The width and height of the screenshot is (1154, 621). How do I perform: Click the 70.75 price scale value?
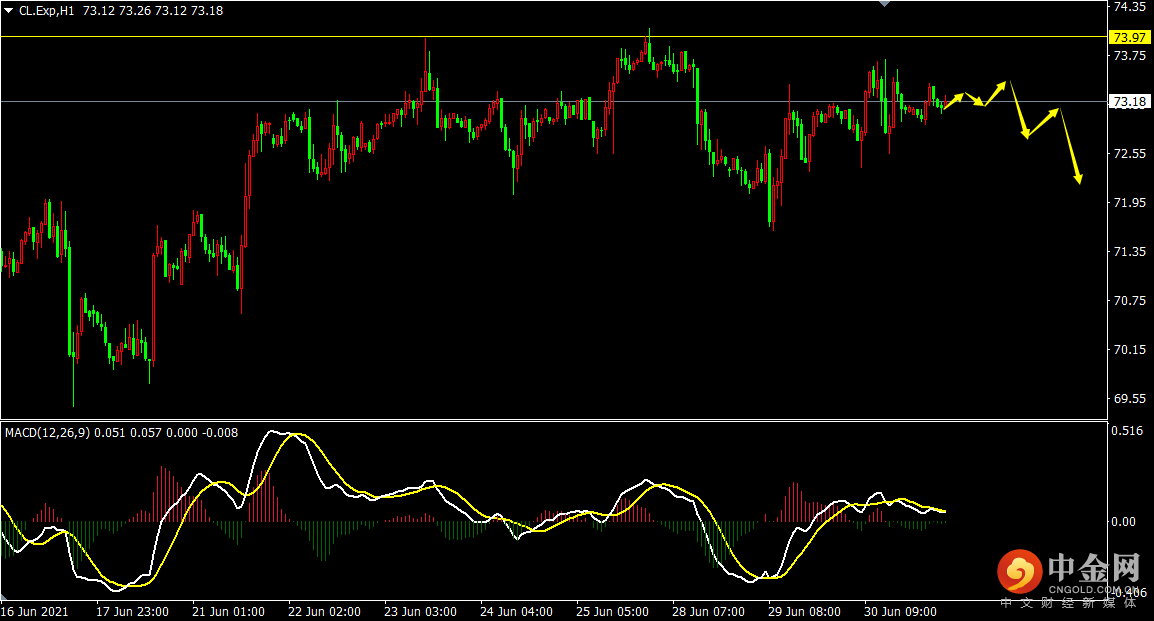point(1130,300)
